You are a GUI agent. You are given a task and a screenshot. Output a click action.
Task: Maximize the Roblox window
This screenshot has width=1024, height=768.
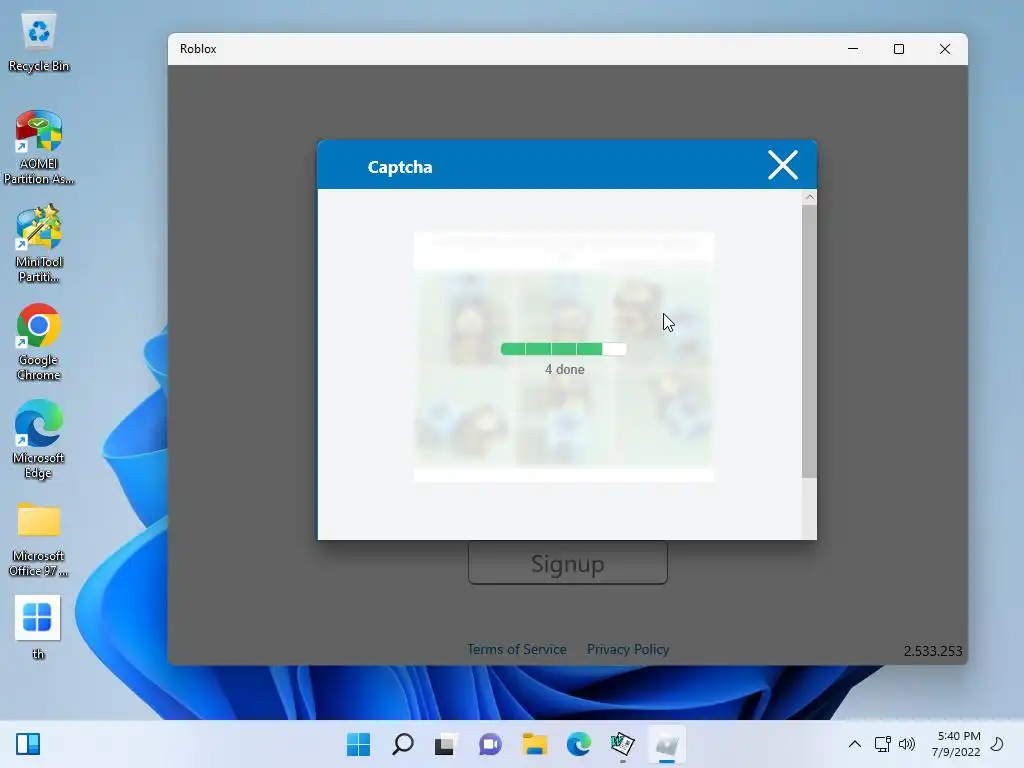(x=899, y=49)
